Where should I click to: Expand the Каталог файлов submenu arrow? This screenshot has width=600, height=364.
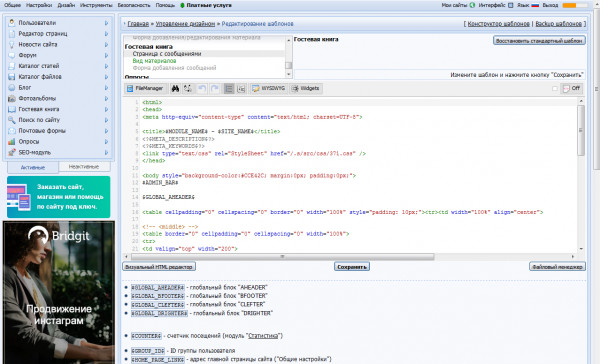(106, 77)
